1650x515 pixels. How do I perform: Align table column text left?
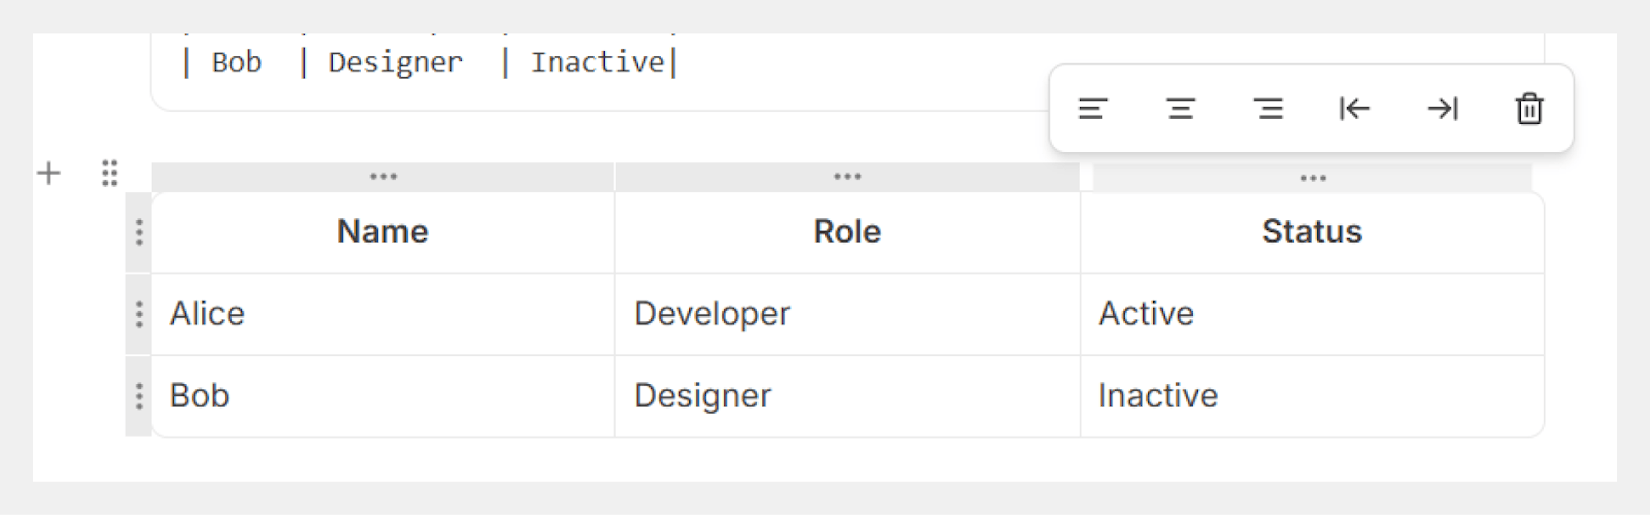point(1092,109)
